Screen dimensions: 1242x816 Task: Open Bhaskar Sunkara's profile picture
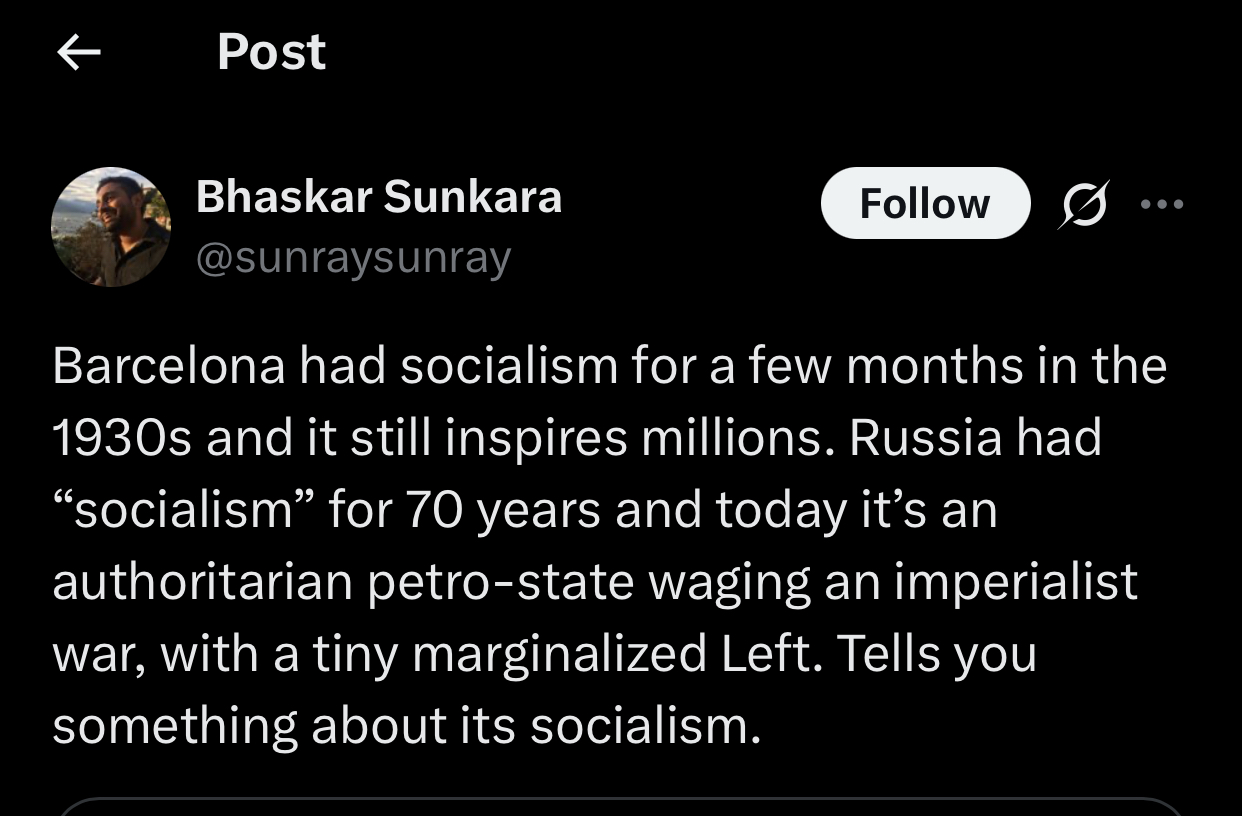(x=111, y=227)
